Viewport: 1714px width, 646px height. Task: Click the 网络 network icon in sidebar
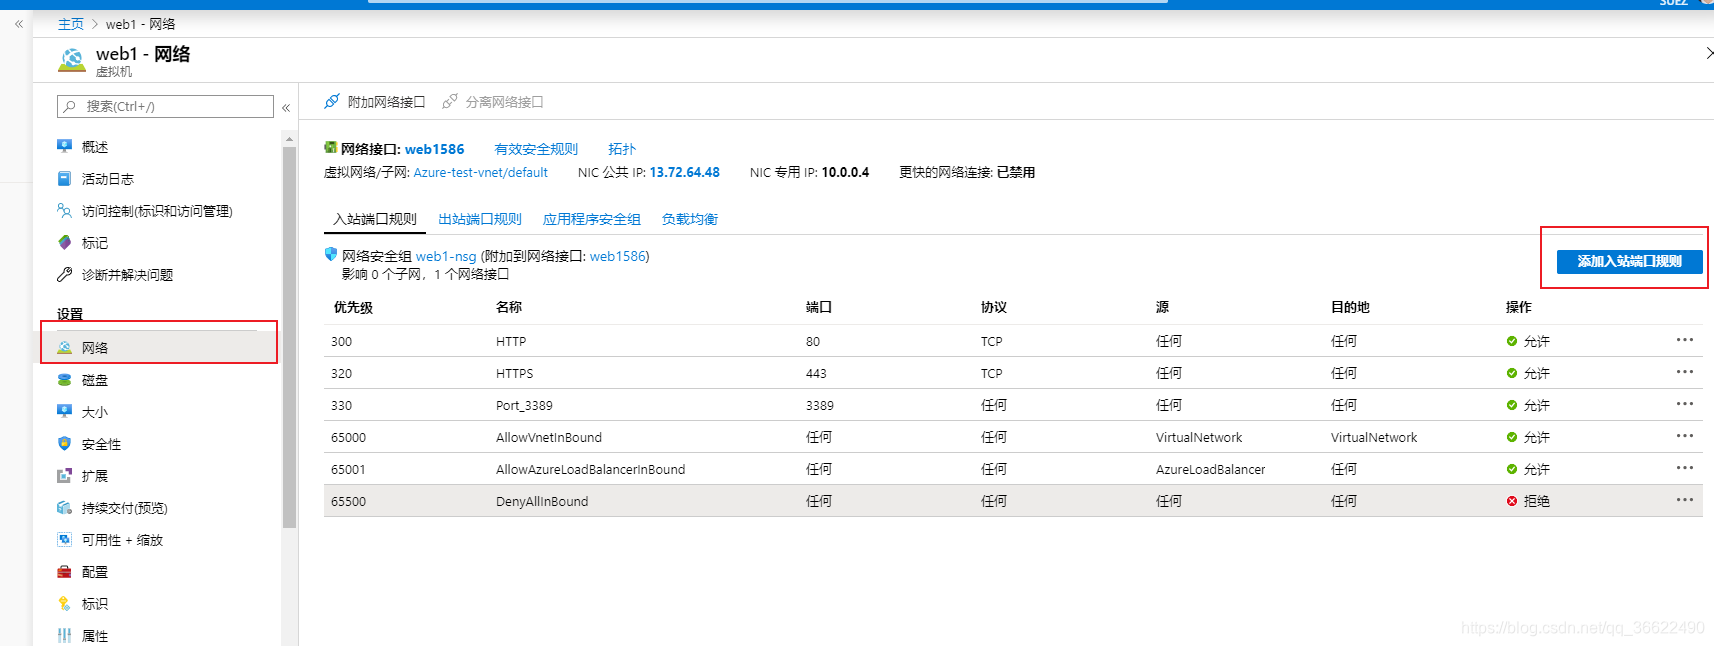tap(65, 347)
